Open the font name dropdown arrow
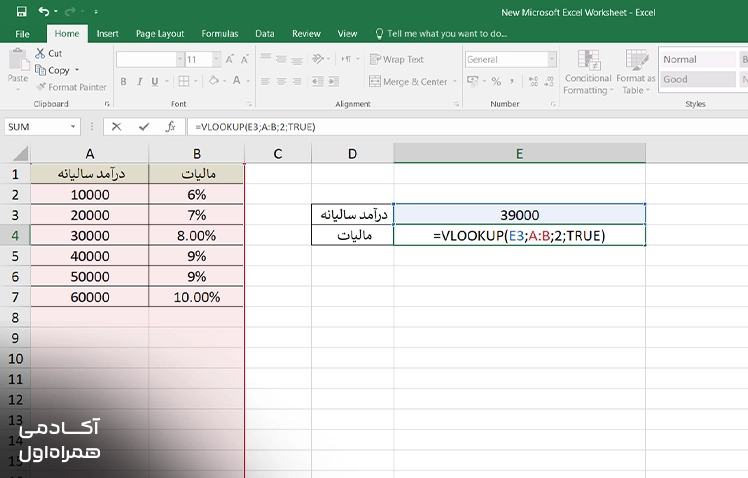The width and height of the screenshot is (748, 478). pyautogui.click(x=180, y=59)
